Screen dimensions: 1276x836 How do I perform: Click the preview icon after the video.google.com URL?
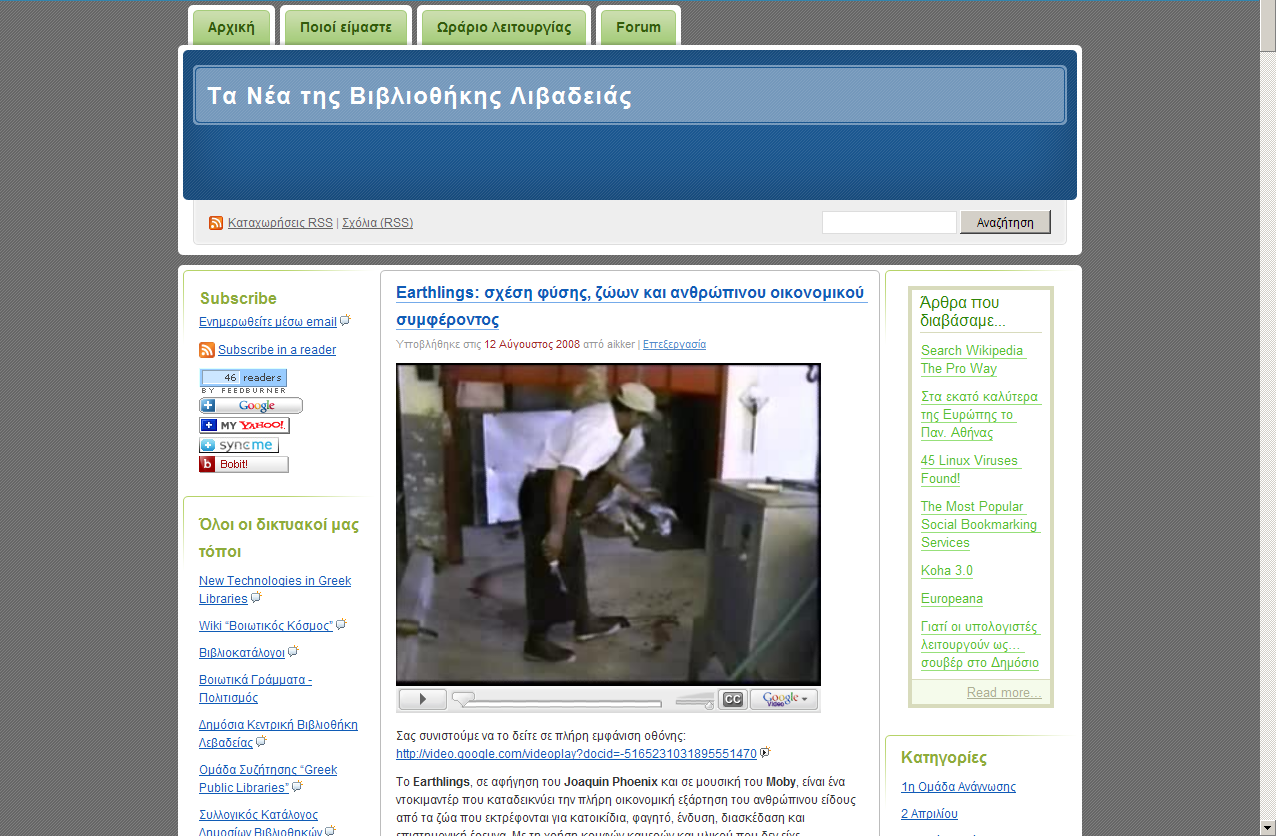click(x=765, y=753)
